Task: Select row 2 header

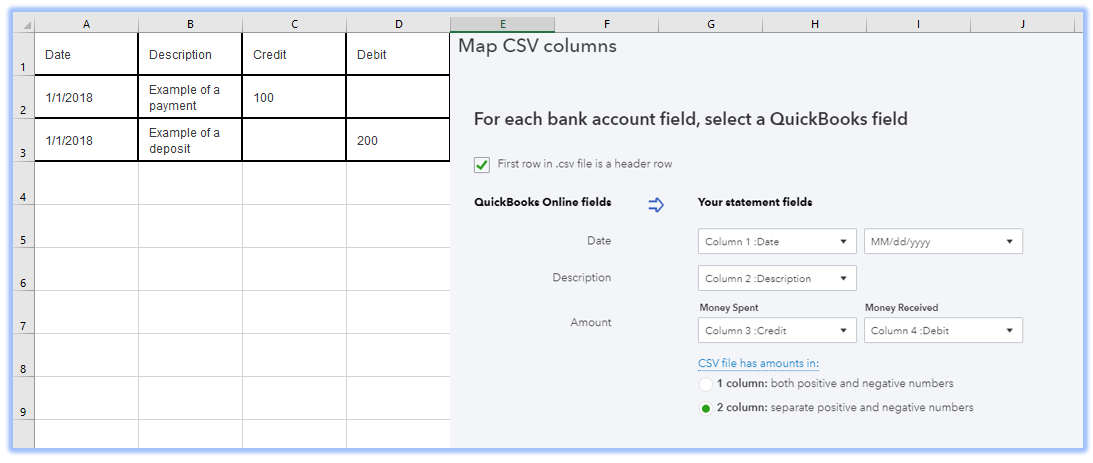Action: click(24, 97)
